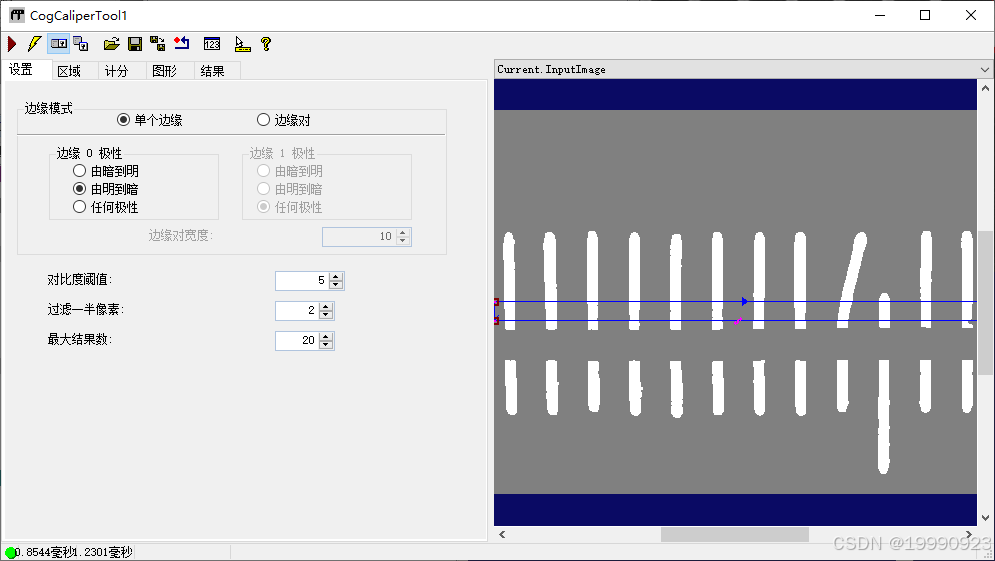This screenshot has height=561, width=995.
Task: Click the image scroll up arrow
Action: (985, 88)
